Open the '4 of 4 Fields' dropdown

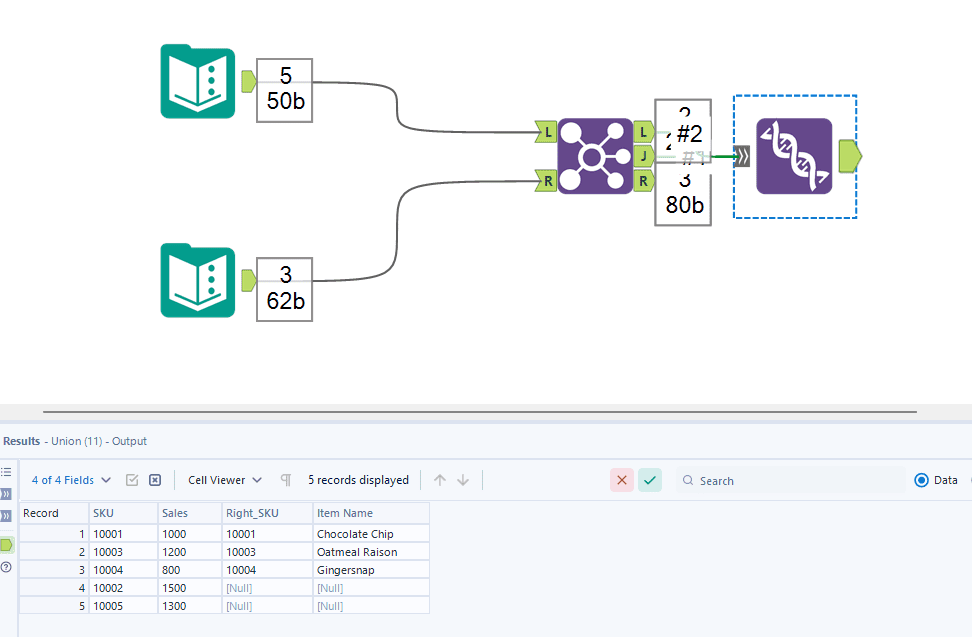(x=71, y=480)
